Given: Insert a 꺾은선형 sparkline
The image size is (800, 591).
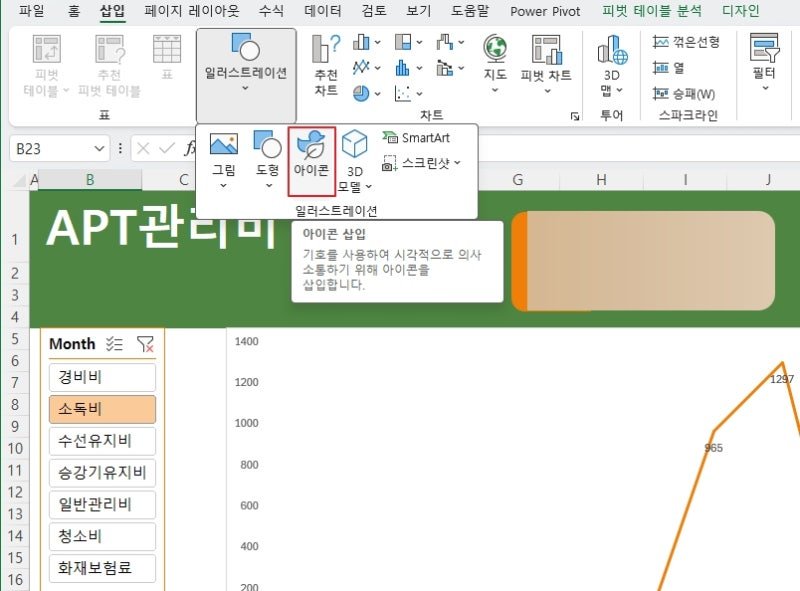Looking at the screenshot, I should click(686, 42).
